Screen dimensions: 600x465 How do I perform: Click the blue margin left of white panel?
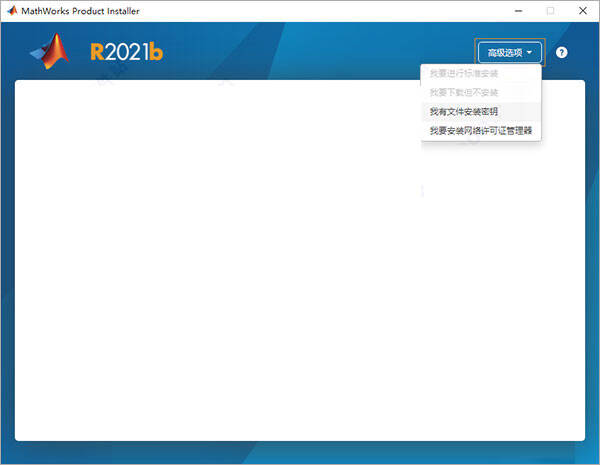coord(7,260)
